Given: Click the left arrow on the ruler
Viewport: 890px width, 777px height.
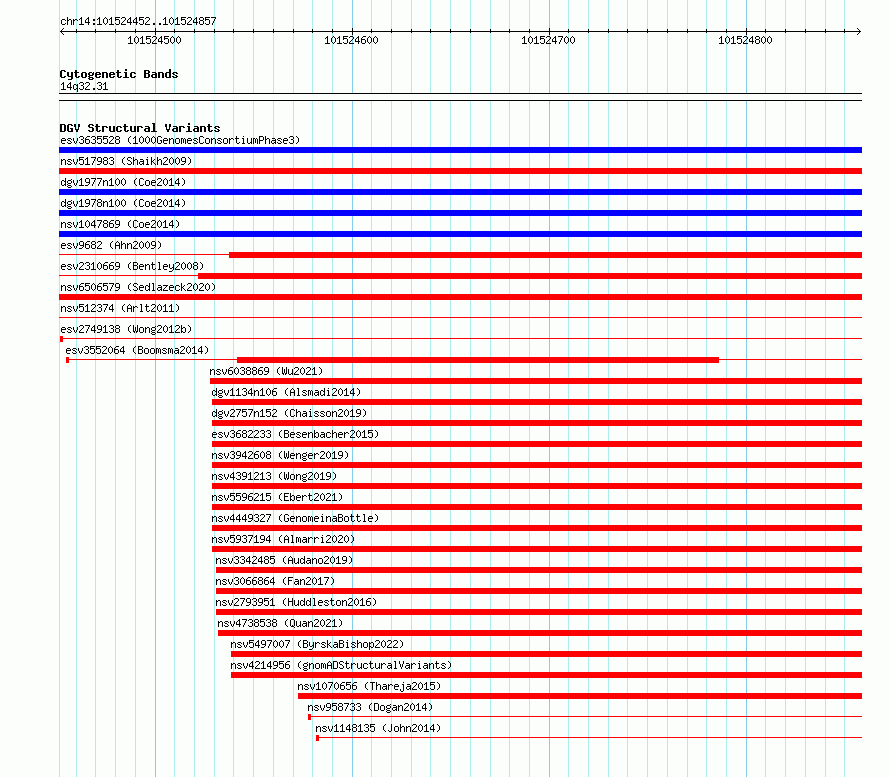Looking at the screenshot, I should (x=62, y=32).
